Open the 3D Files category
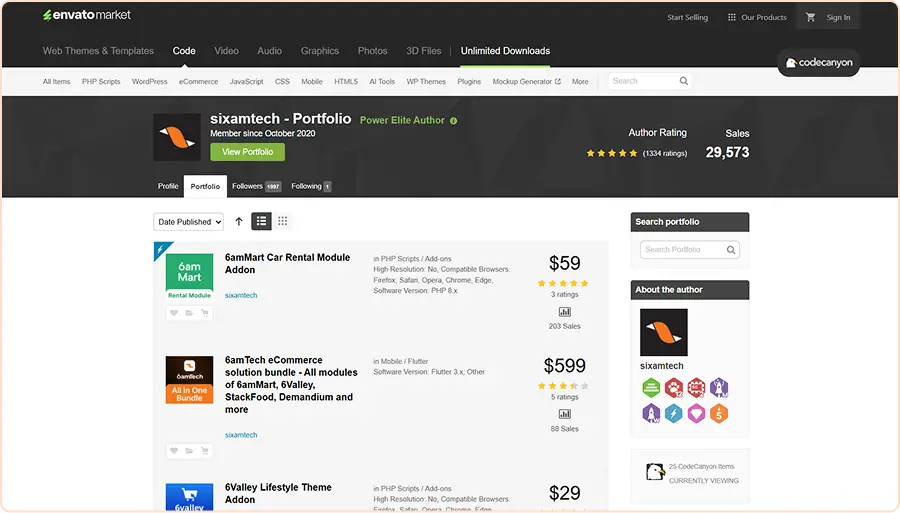Viewport: 900px width, 513px height. point(424,50)
